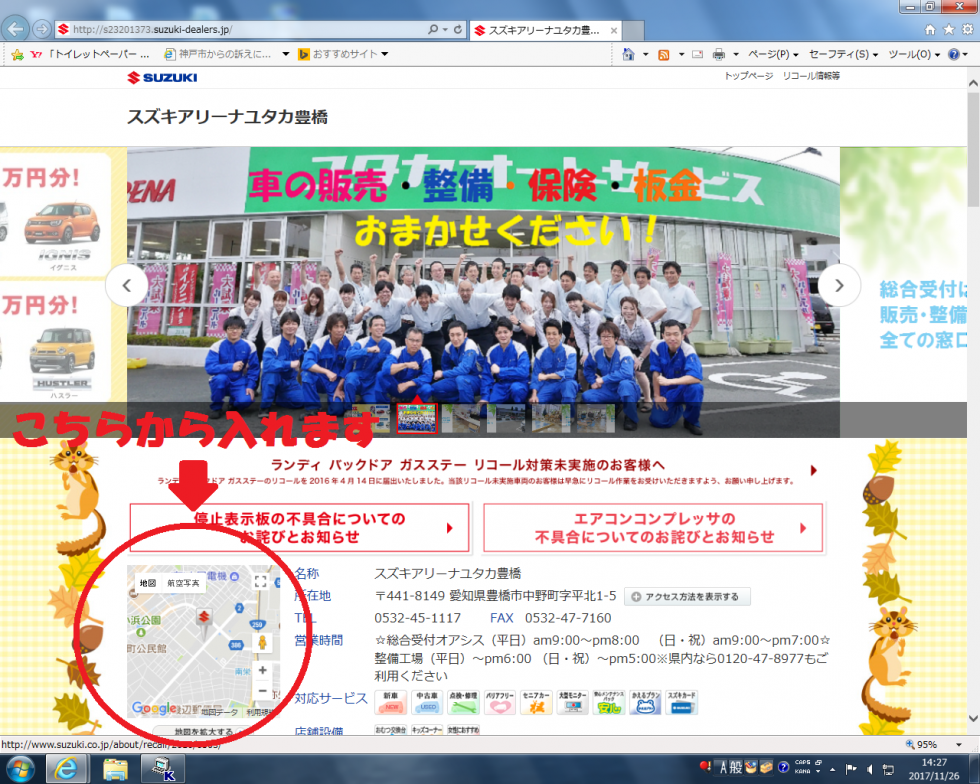980x784 pixels.
Task: Close the スズキアリーナユタカ豊橋 tab
Action: pos(614,30)
